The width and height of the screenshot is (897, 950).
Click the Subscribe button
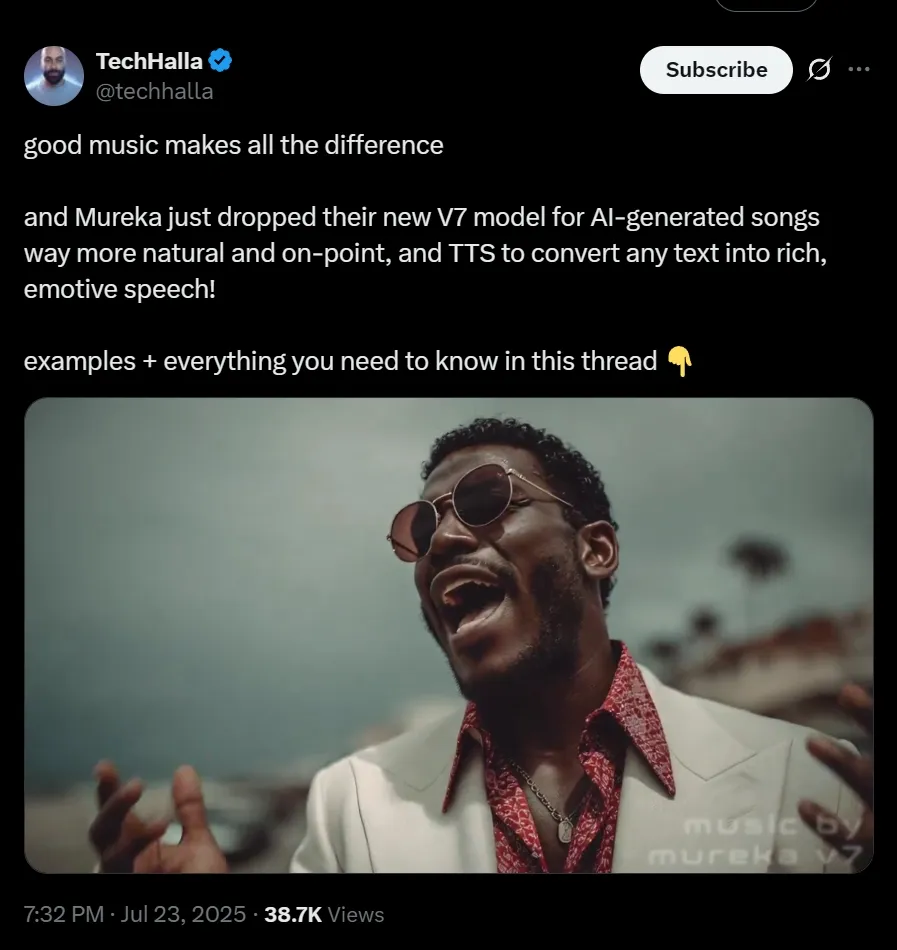(x=716, y=70)
